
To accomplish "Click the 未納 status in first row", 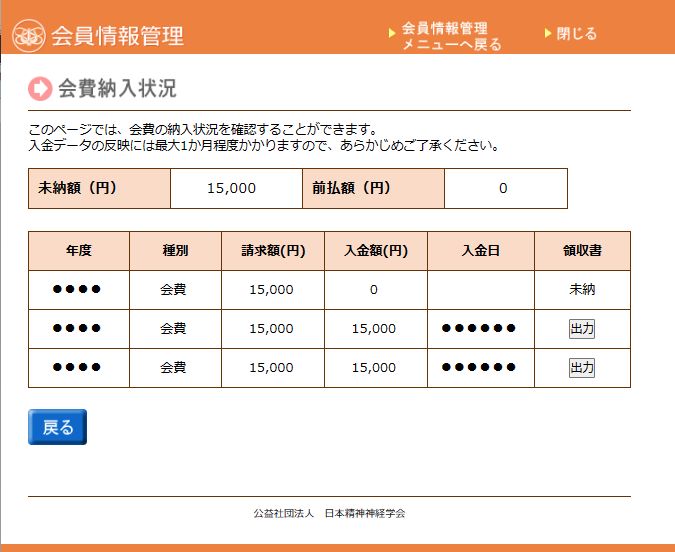I will (582, 289).
